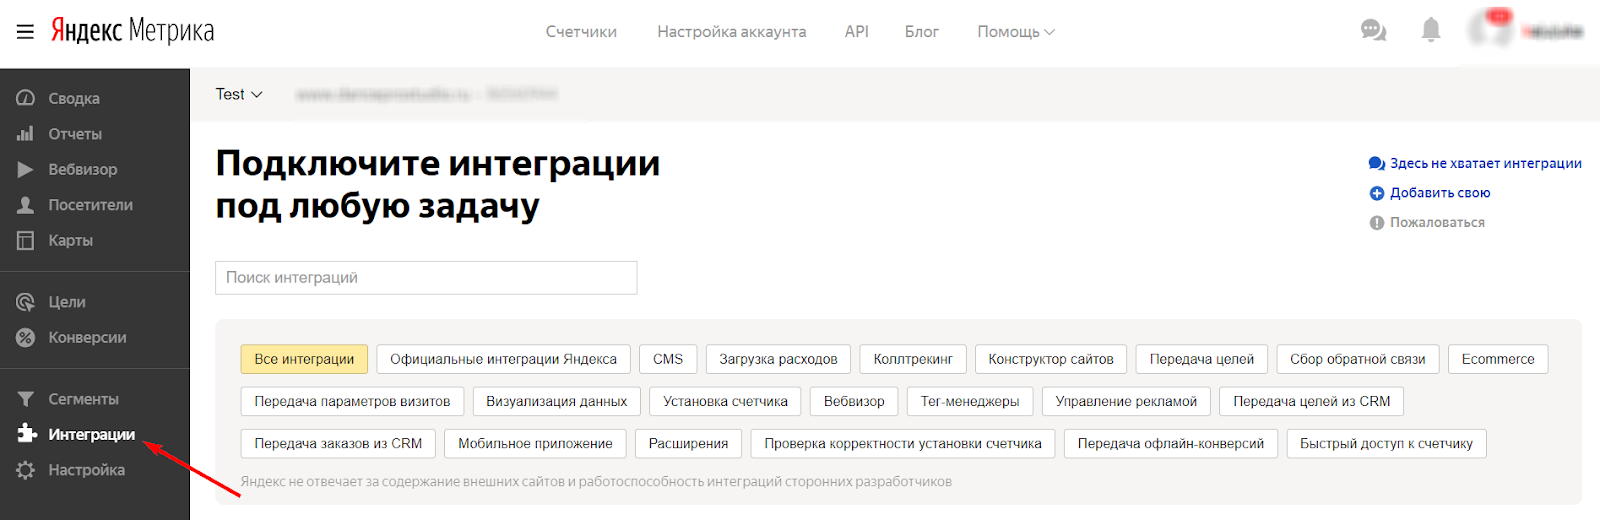
Task: Click the speech bubble icon beside Здесь не хватает интеграции
Action: pos(1377,163)
